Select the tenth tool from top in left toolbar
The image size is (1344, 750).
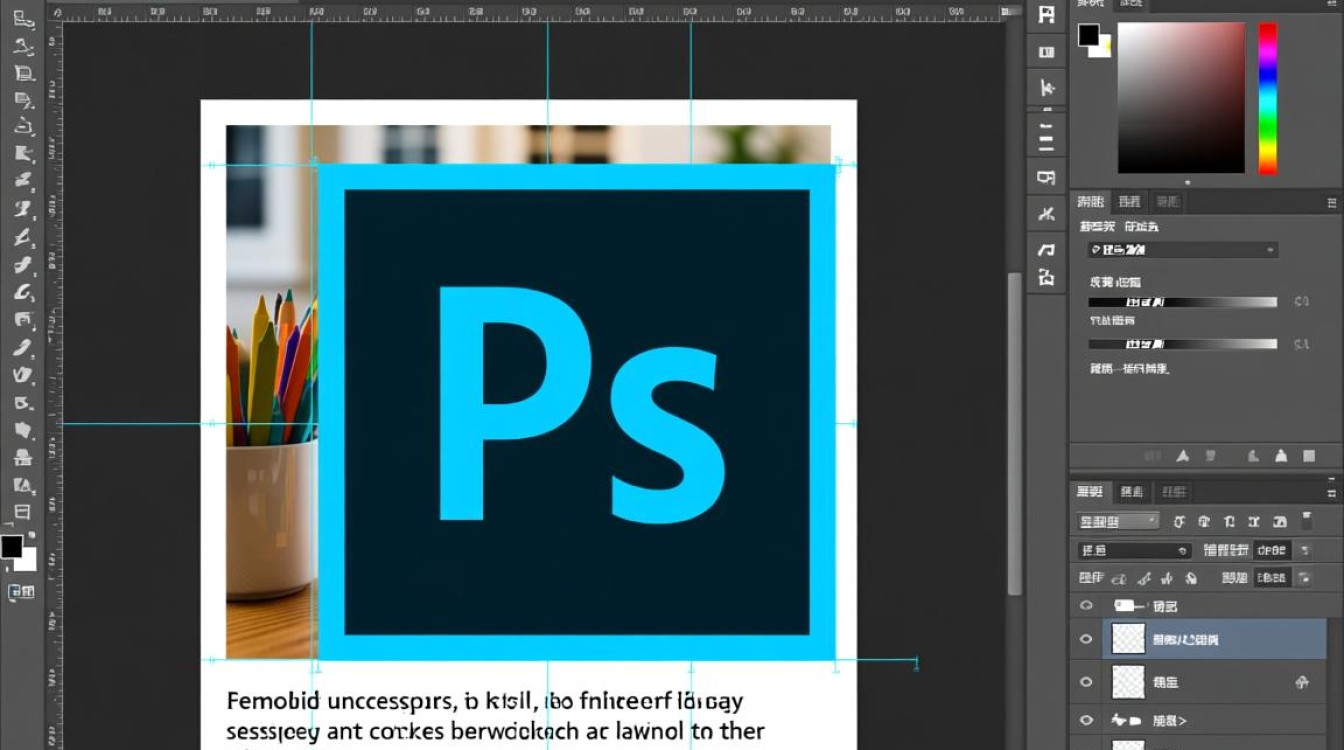click(24, 265)
